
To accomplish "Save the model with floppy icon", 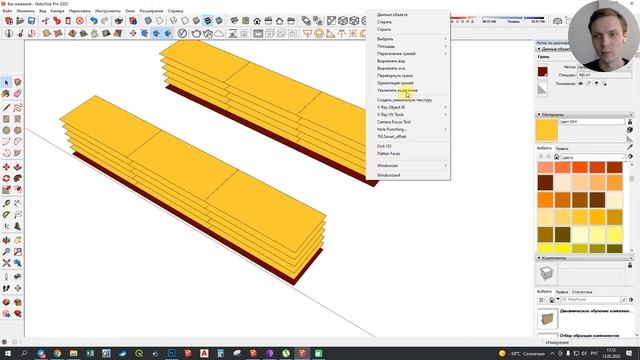I will 31,20.
